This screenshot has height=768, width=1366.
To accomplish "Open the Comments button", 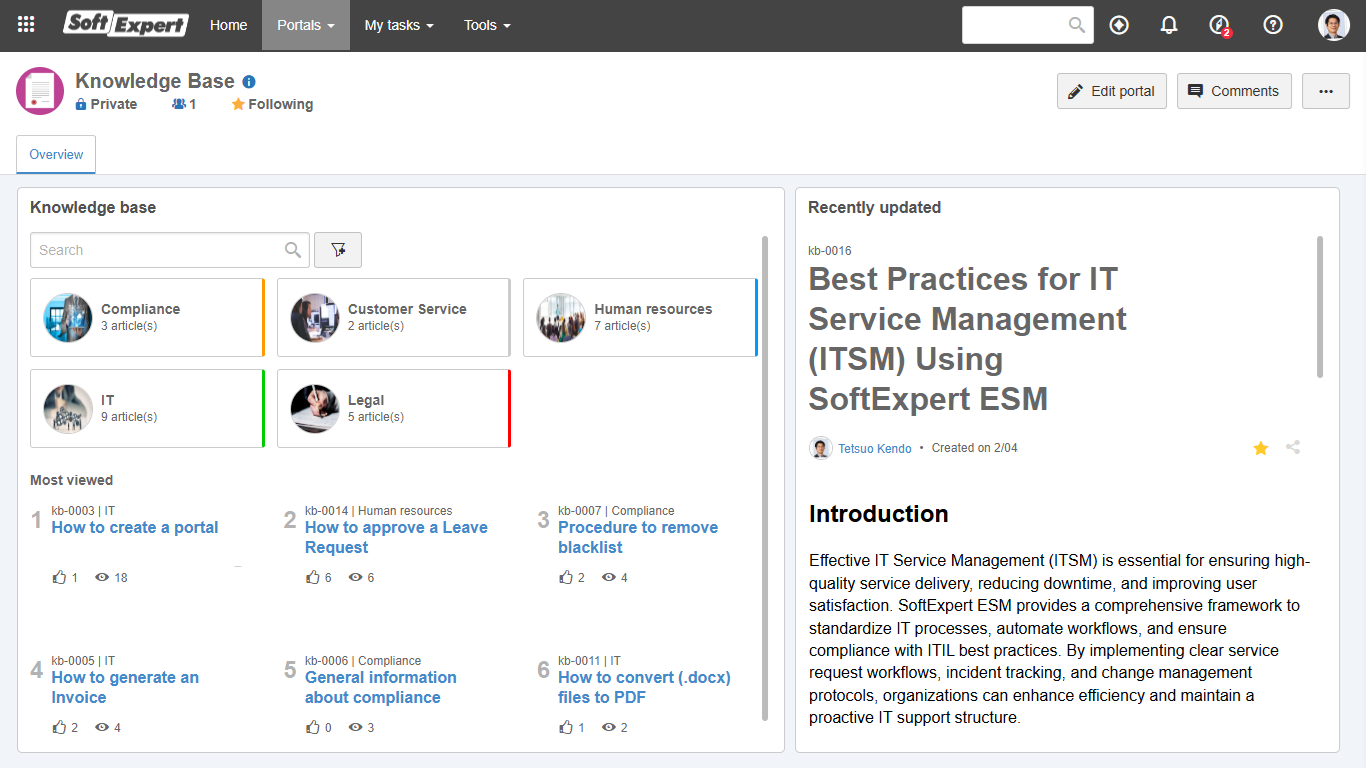I will pyautogui.click(x=1234, y=91).
